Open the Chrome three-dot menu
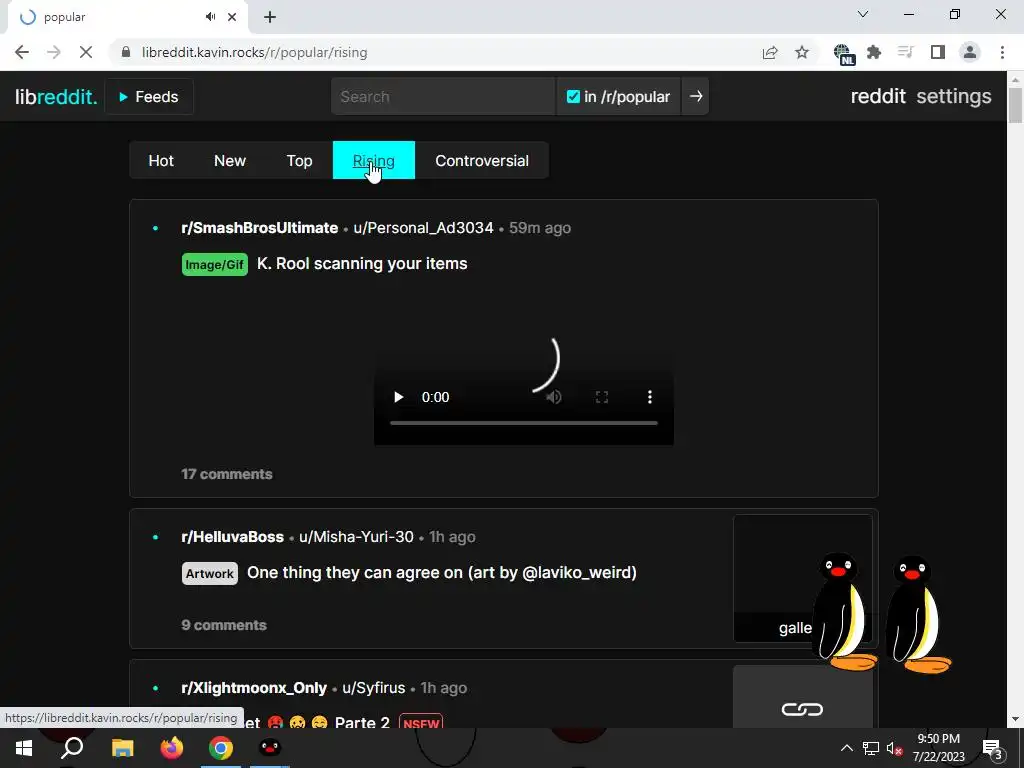Viewport: 1024px width, 768px height. [1002, 52]
